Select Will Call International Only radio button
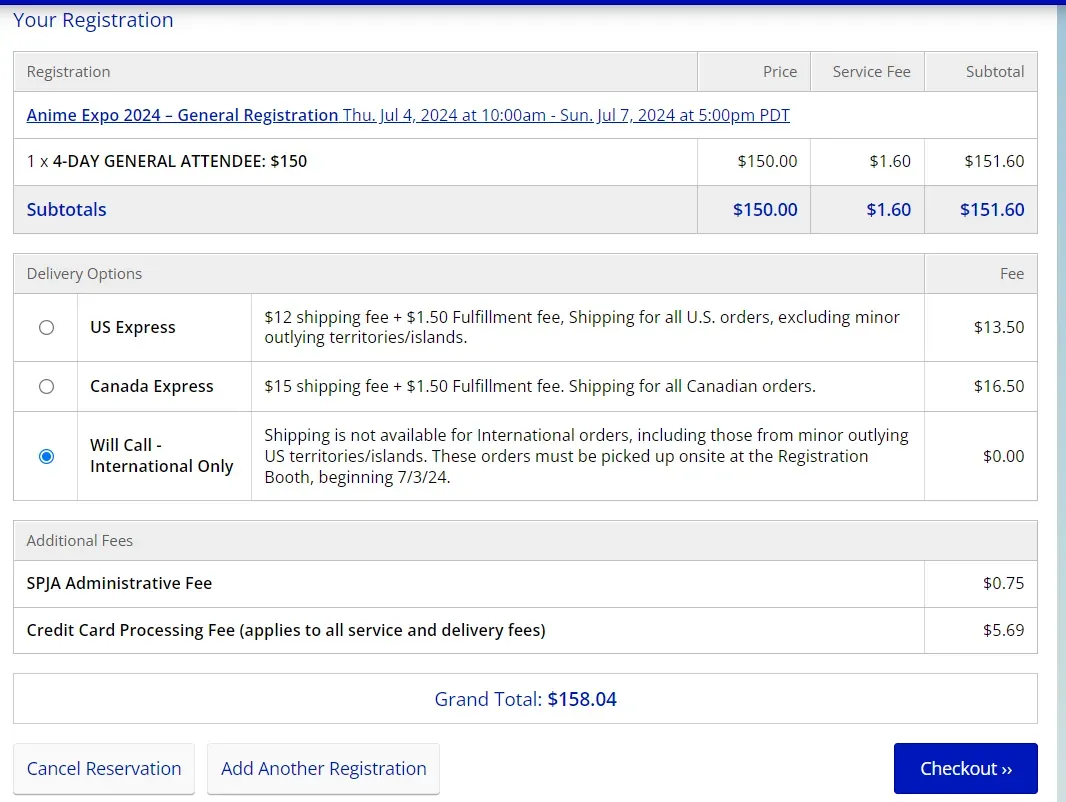 click(x=46, y=456)
